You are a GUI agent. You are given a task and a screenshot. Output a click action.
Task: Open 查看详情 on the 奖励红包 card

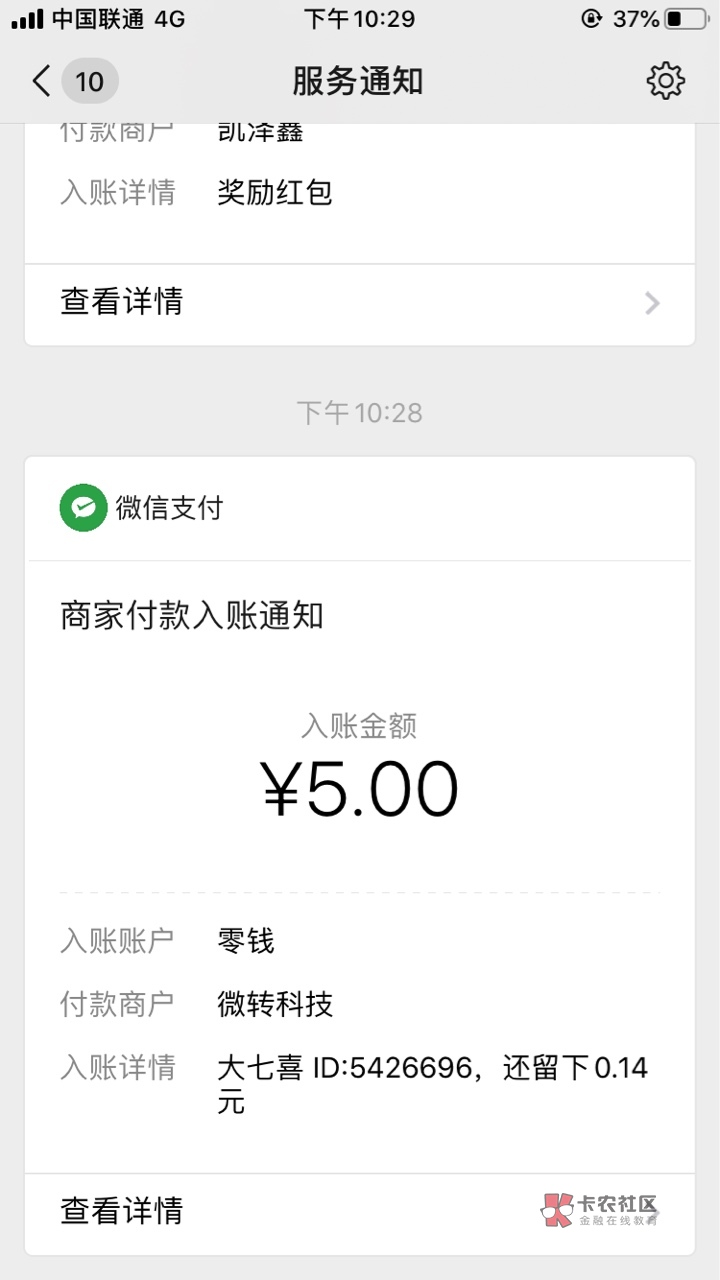(x=122, y=301)
